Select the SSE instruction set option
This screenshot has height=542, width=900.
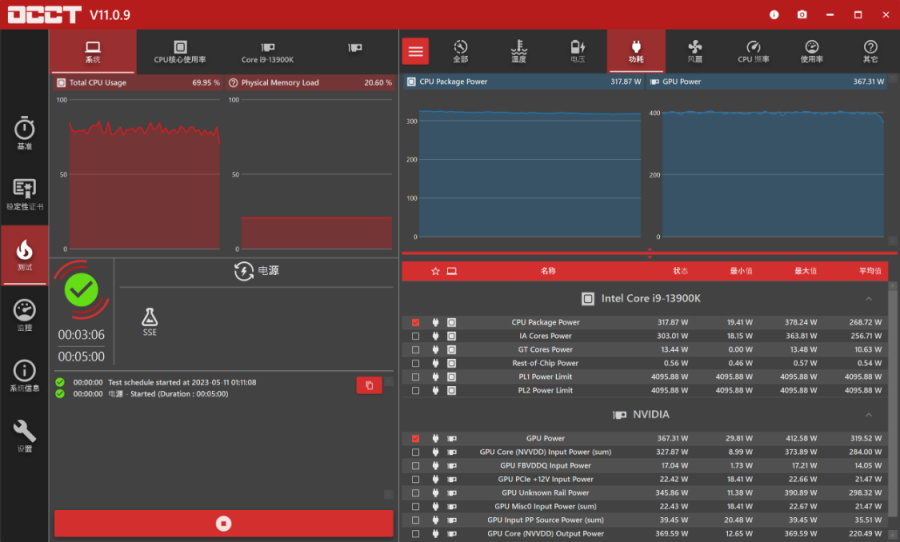[150, 322]
